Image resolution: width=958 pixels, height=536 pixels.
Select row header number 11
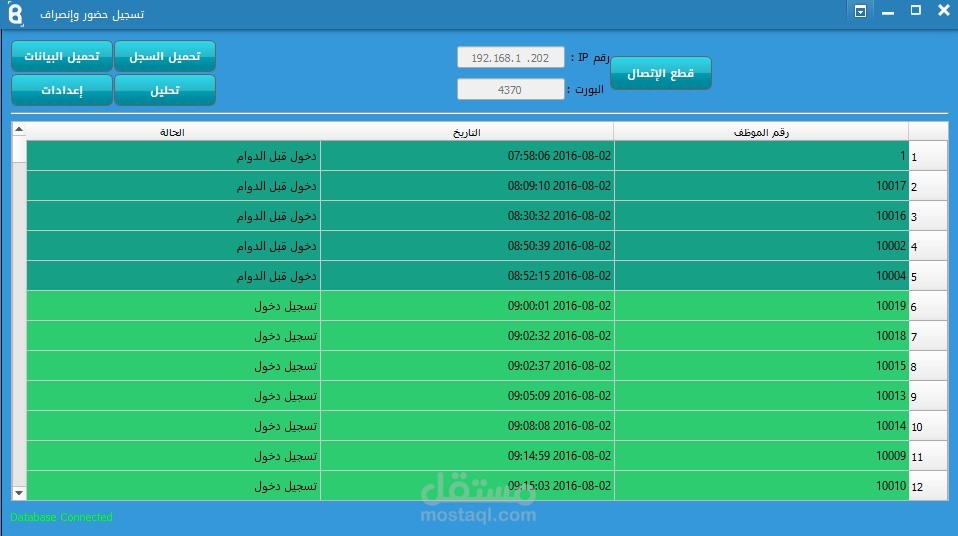pos(928,455)
